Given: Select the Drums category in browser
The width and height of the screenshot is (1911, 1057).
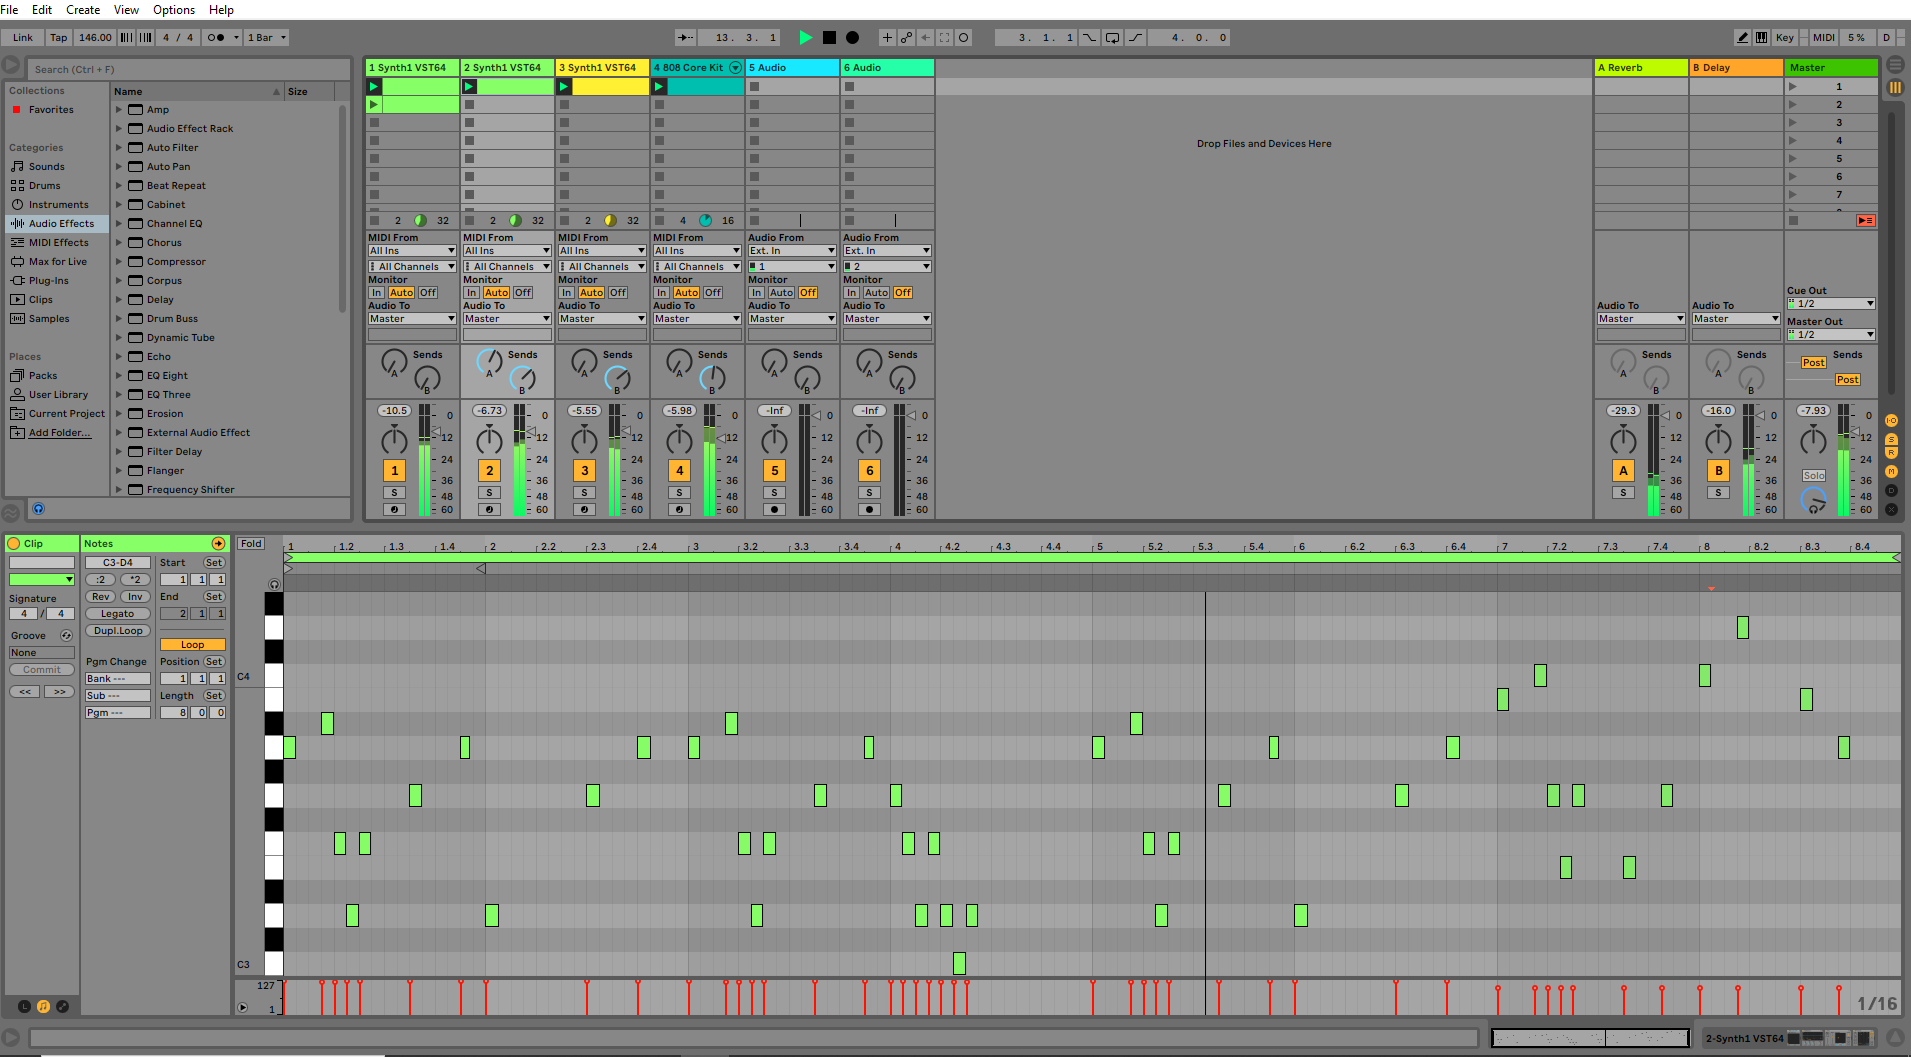Looking at the screenshot, I should tap(44, 185).
